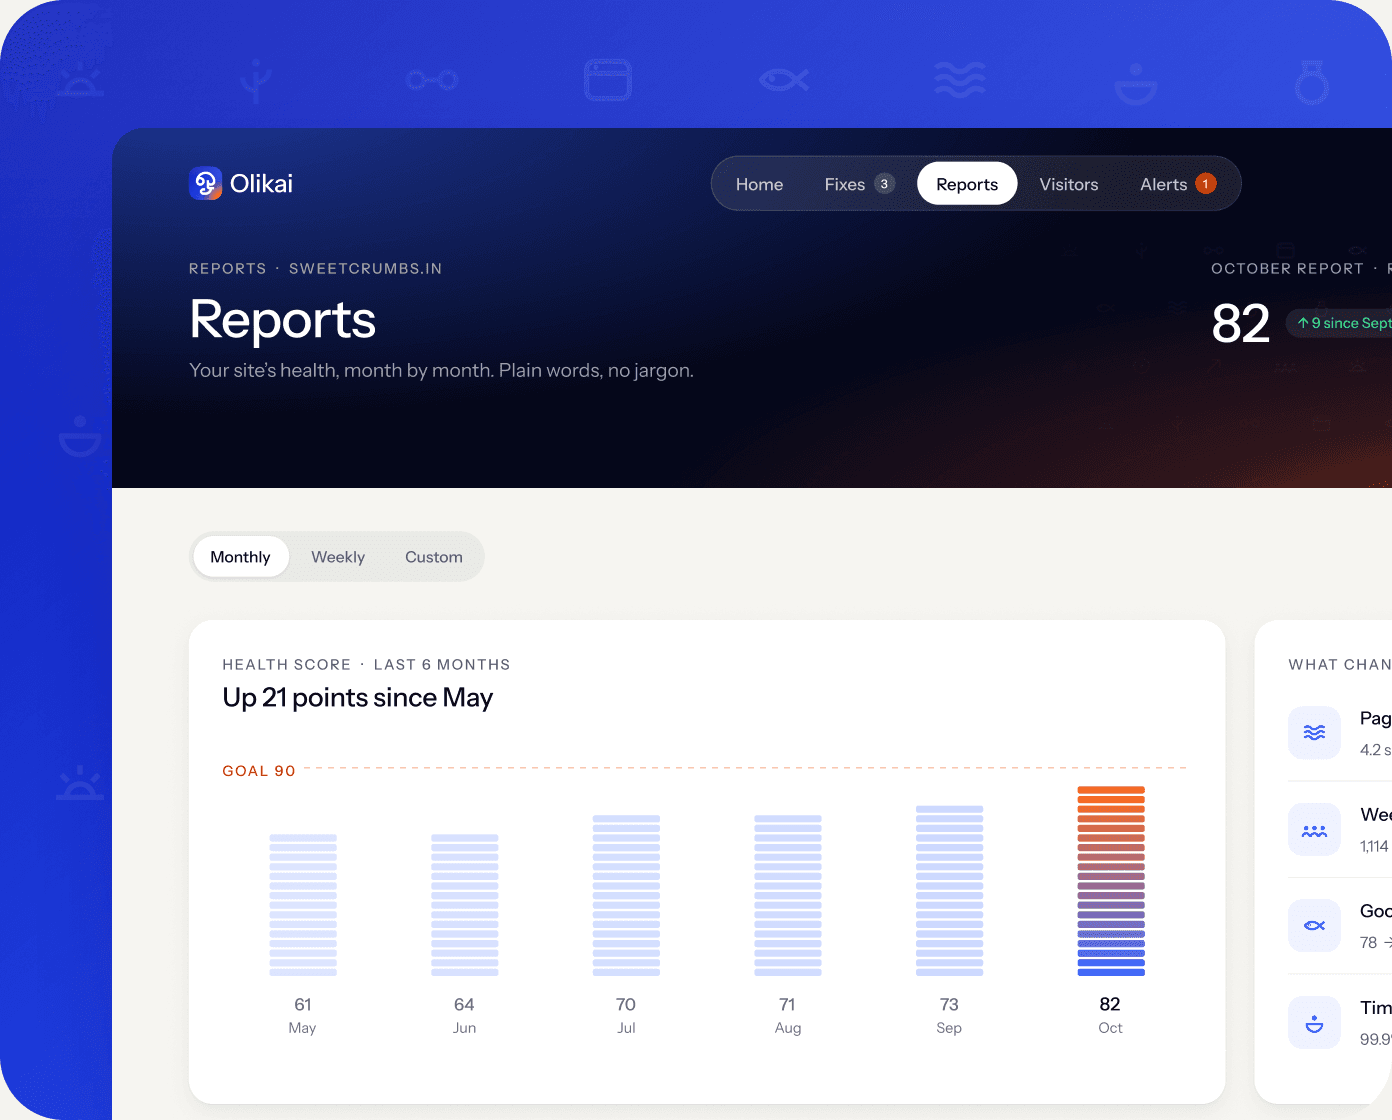The width and height of the screenshot is (1392, 1120).
Task: Choose the Custom range option
Action: click(x=434, y=557)
